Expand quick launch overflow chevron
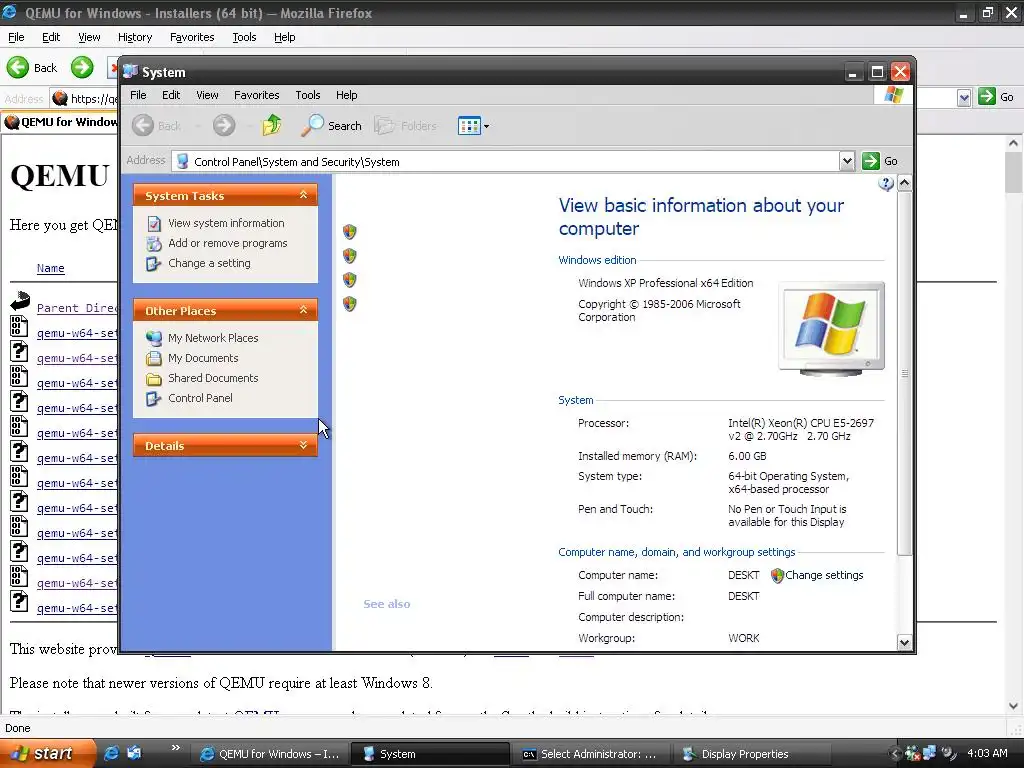This screenshot has width=1024, height=768. 175,748
